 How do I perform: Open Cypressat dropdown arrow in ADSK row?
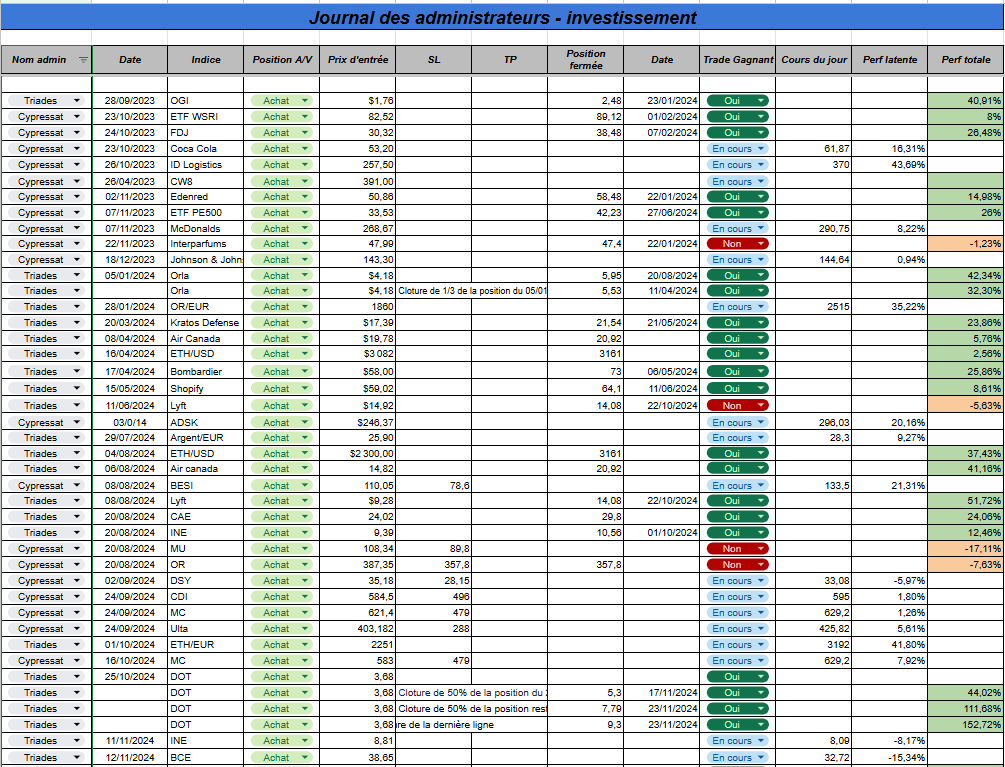click(x=77, y=422)
